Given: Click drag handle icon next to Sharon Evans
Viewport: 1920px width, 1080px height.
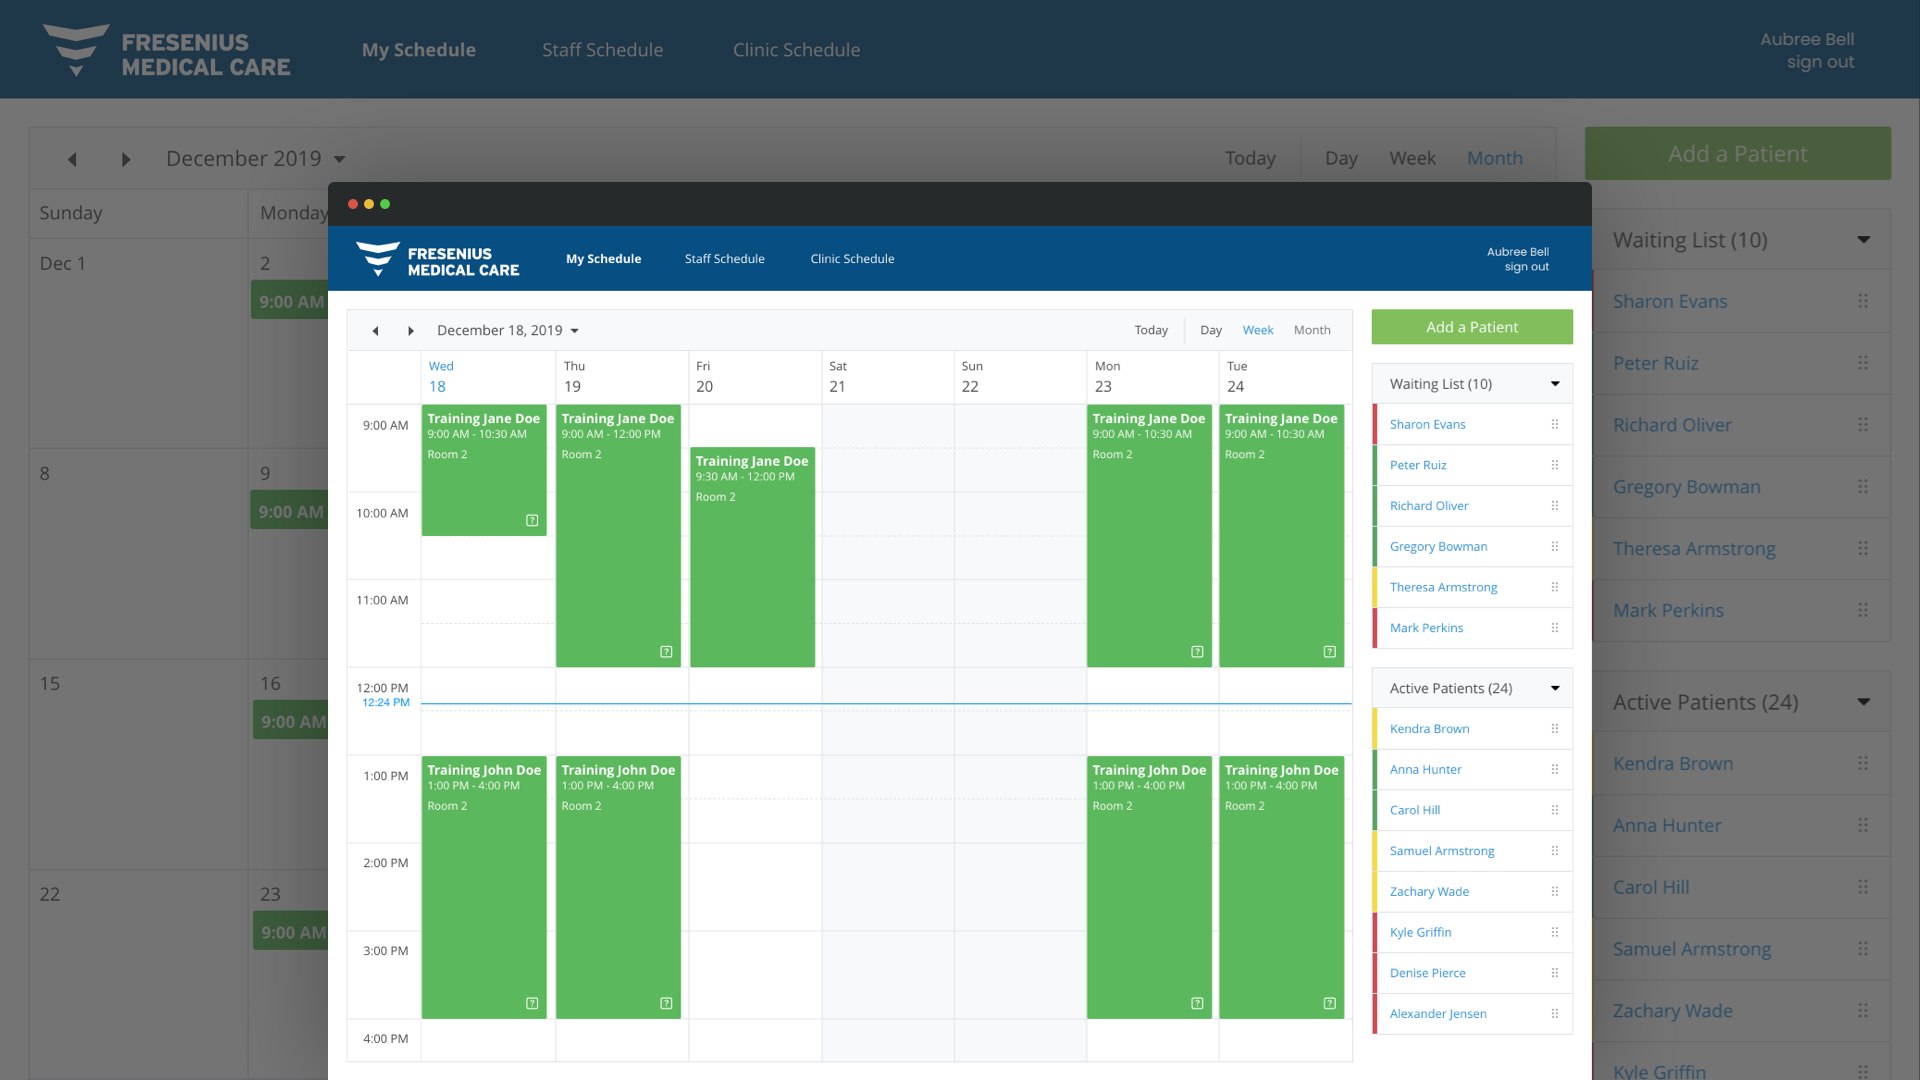Looking at the screenshot, I should click(x=1555, y=425).
